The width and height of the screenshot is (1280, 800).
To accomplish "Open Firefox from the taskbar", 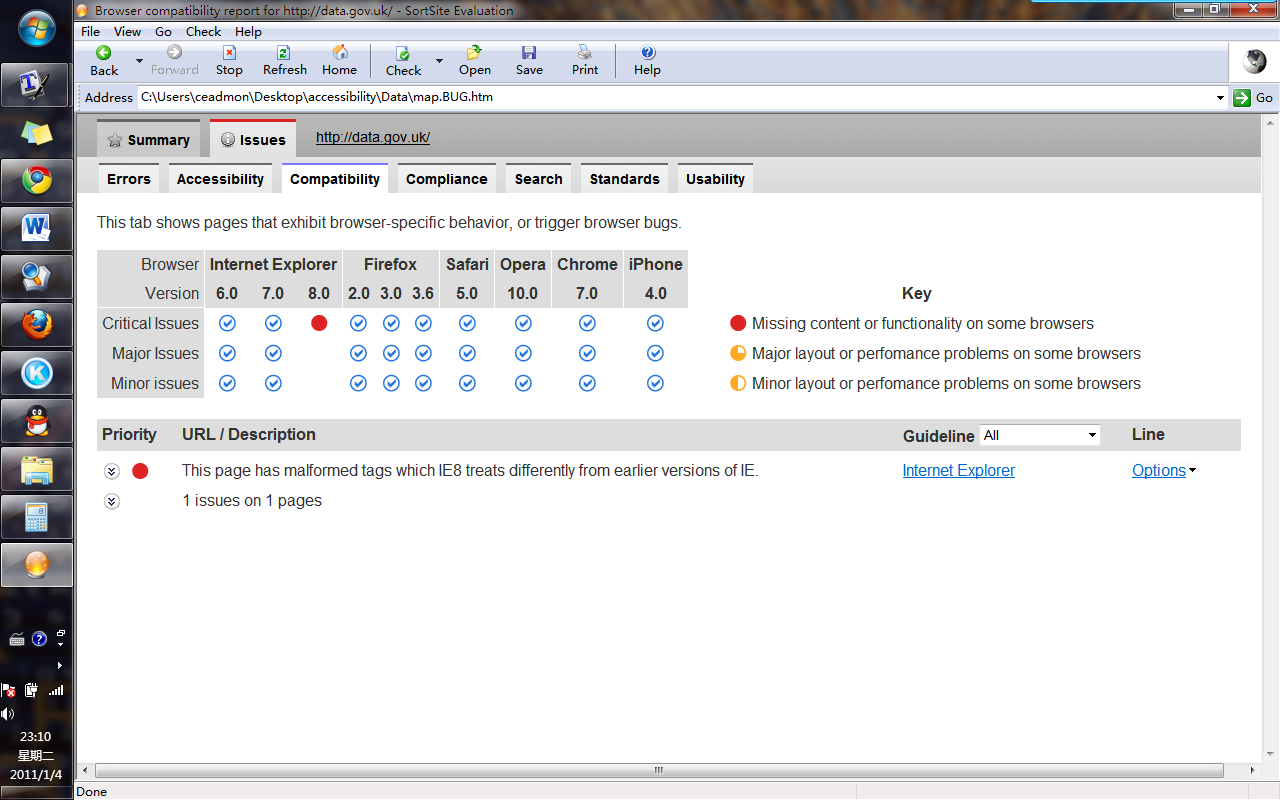I will coord(37,325).
